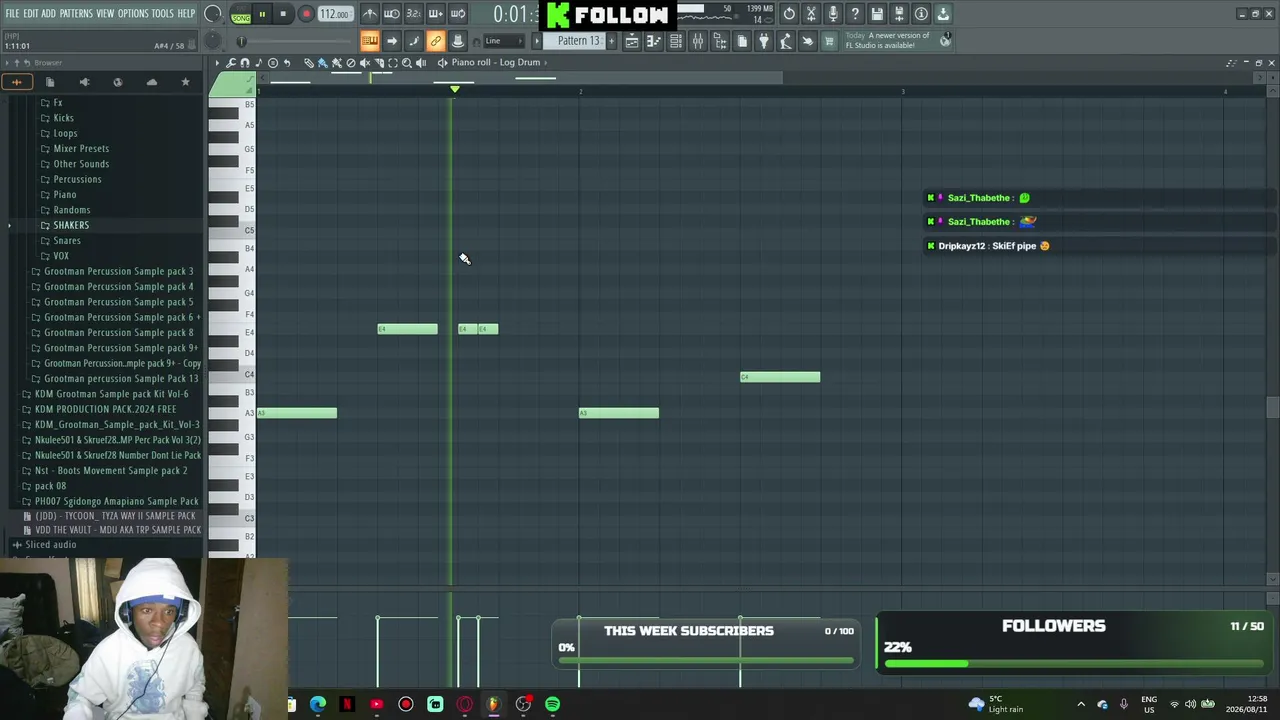The width and height of the screenshot is (1280, 720).
Task: Click the tempo value 112.000
Action: click(334, 15)
